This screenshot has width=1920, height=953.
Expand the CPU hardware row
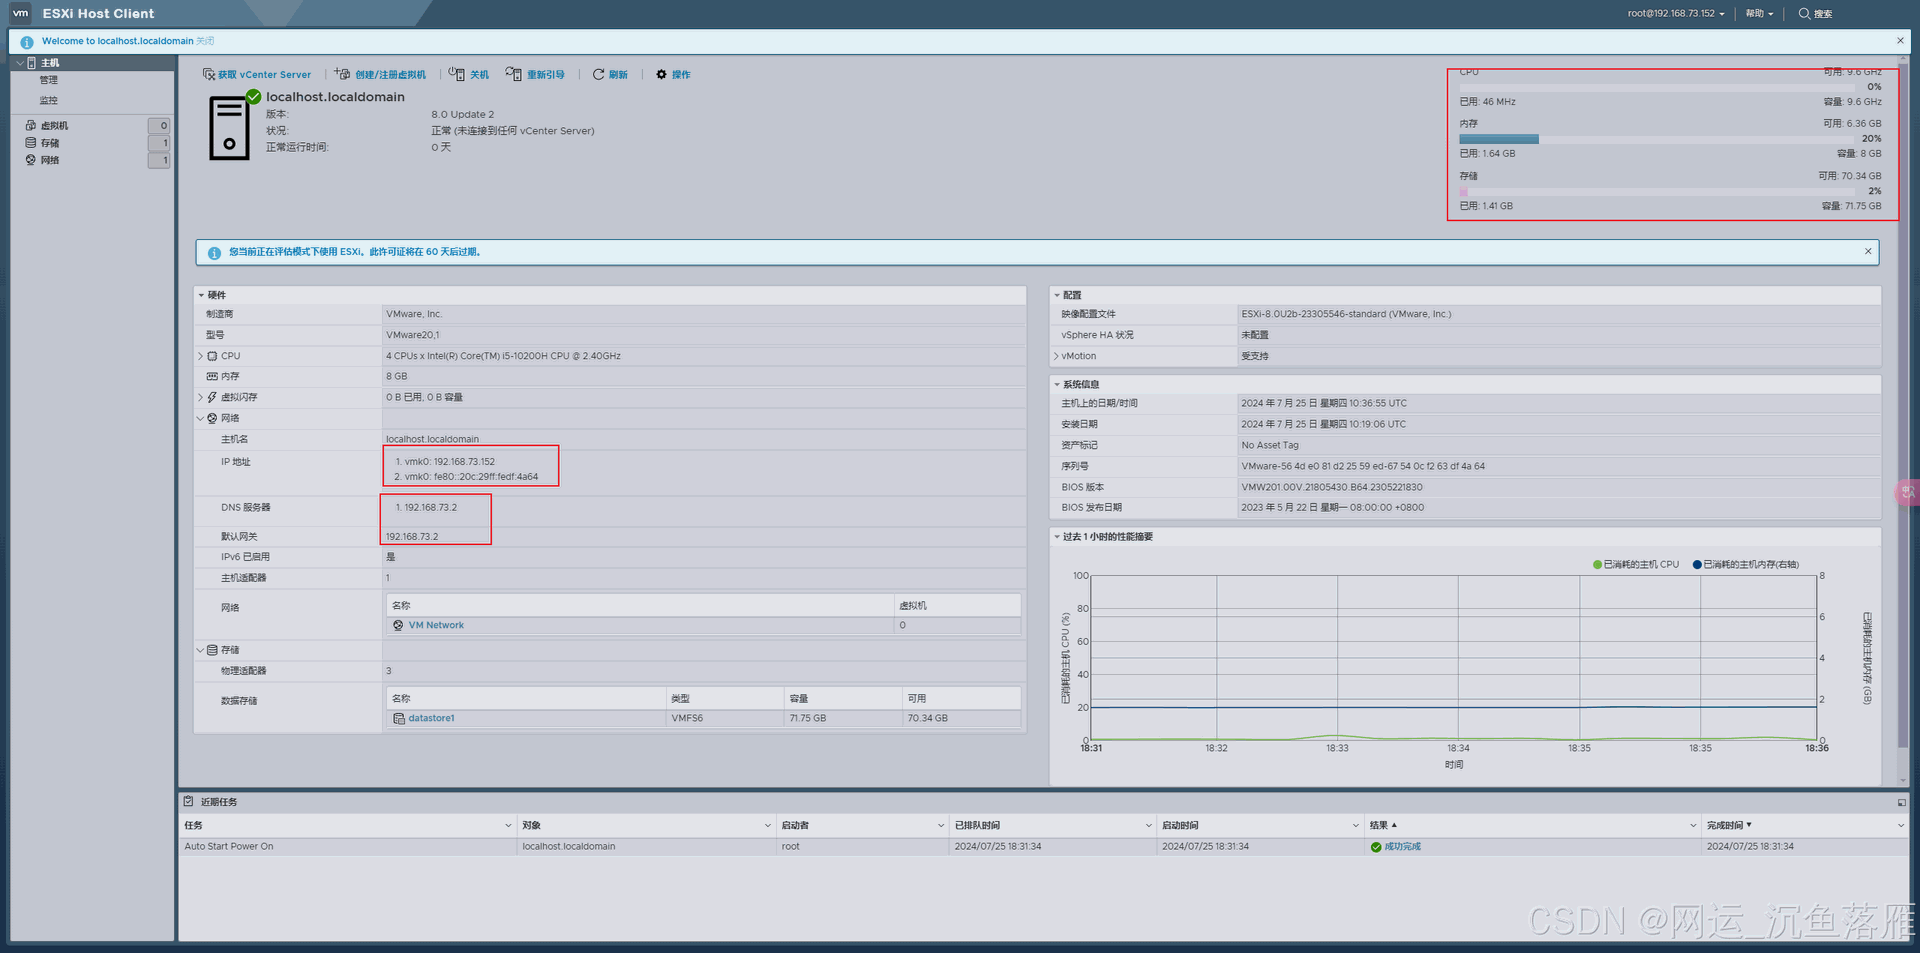[x=201, y=356]
